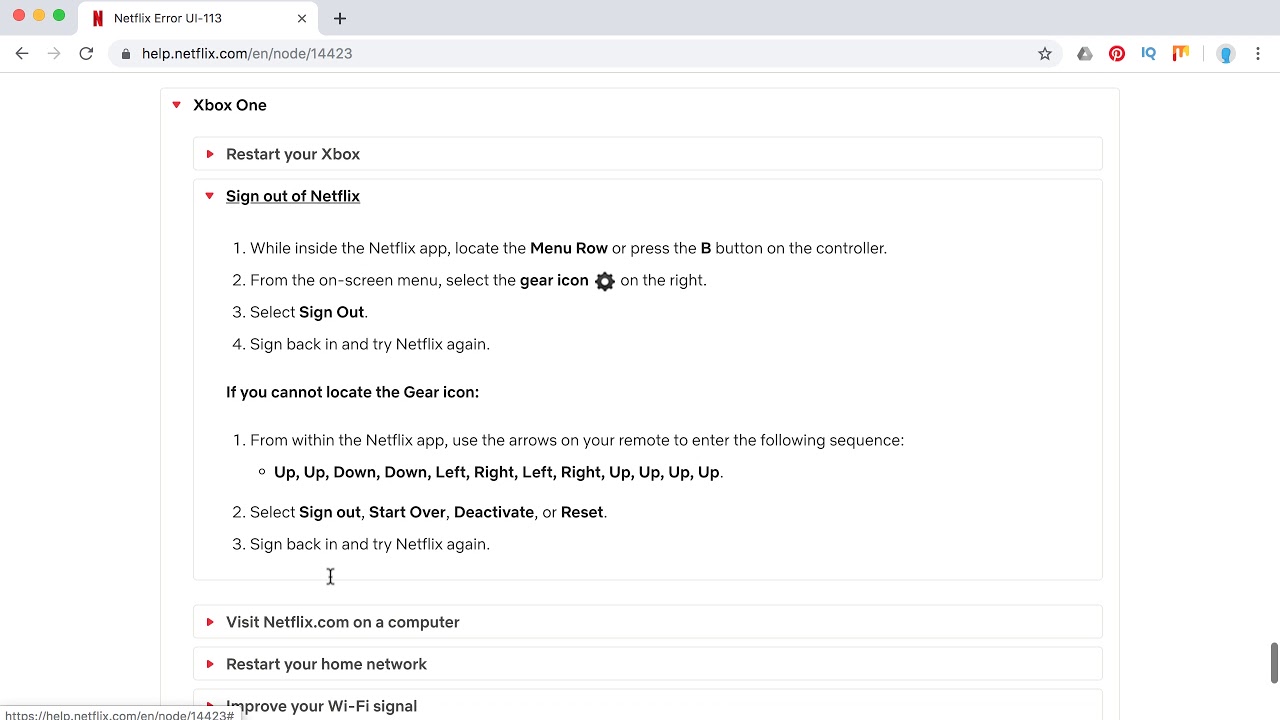This screenshot has height=720, width=1280.
Task: Reload the Netflix help page
Action: [86, 53]
